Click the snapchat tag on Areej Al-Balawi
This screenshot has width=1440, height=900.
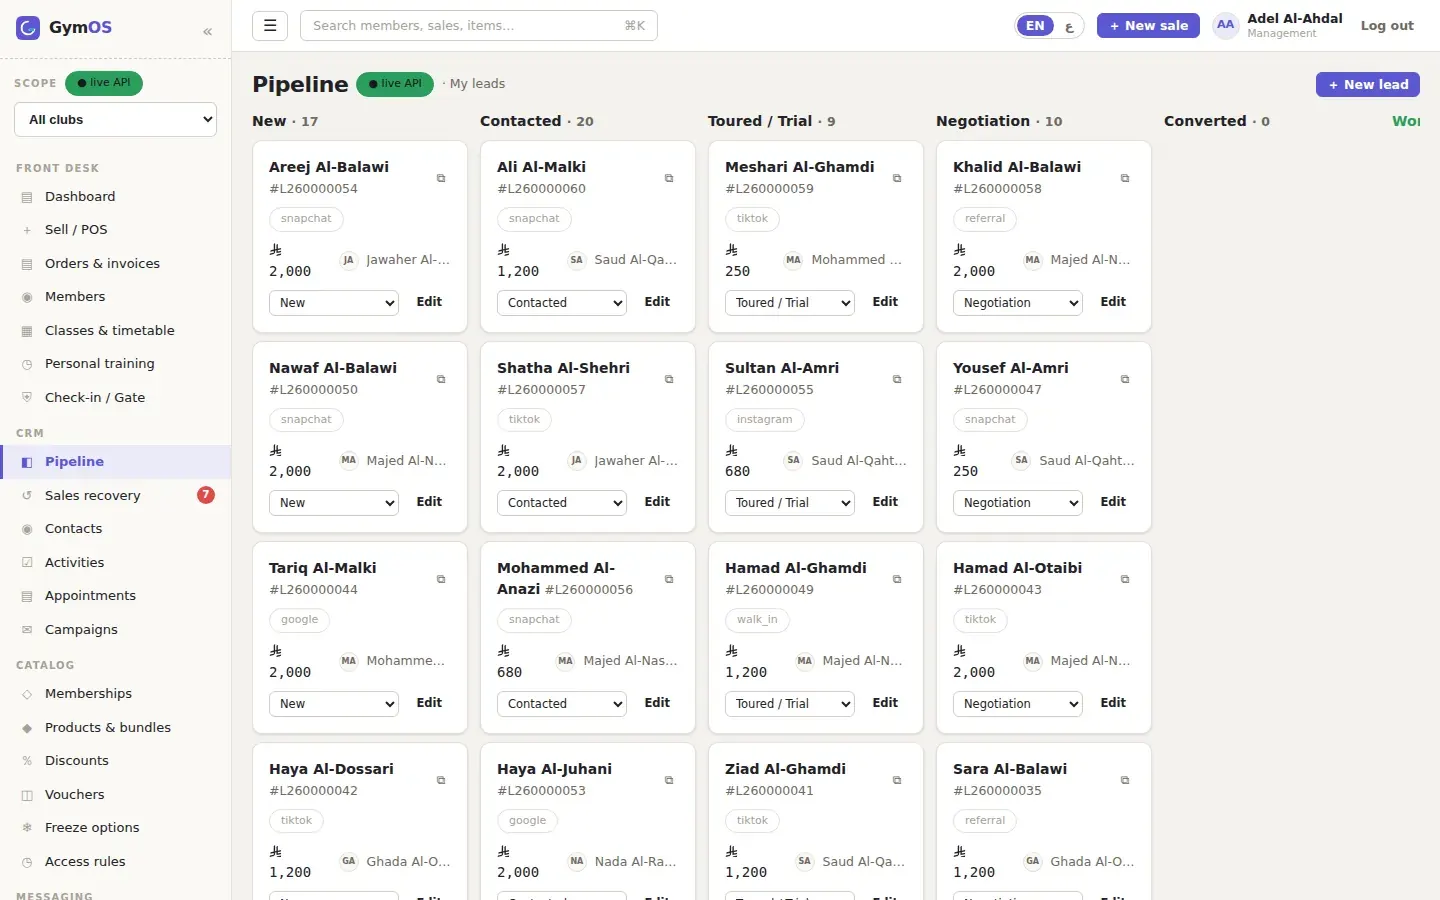coord(306,219)
